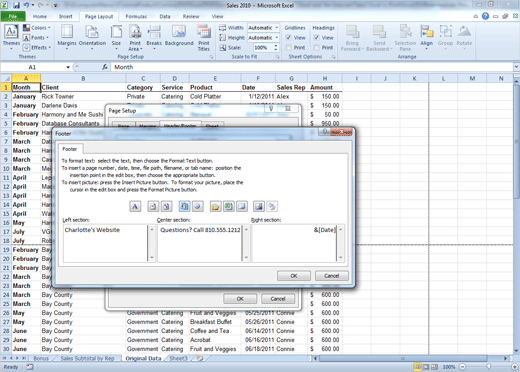The image size is (520, 372).
Task: Switch to the Review ribbon tab
Action: tap(191, 16)
